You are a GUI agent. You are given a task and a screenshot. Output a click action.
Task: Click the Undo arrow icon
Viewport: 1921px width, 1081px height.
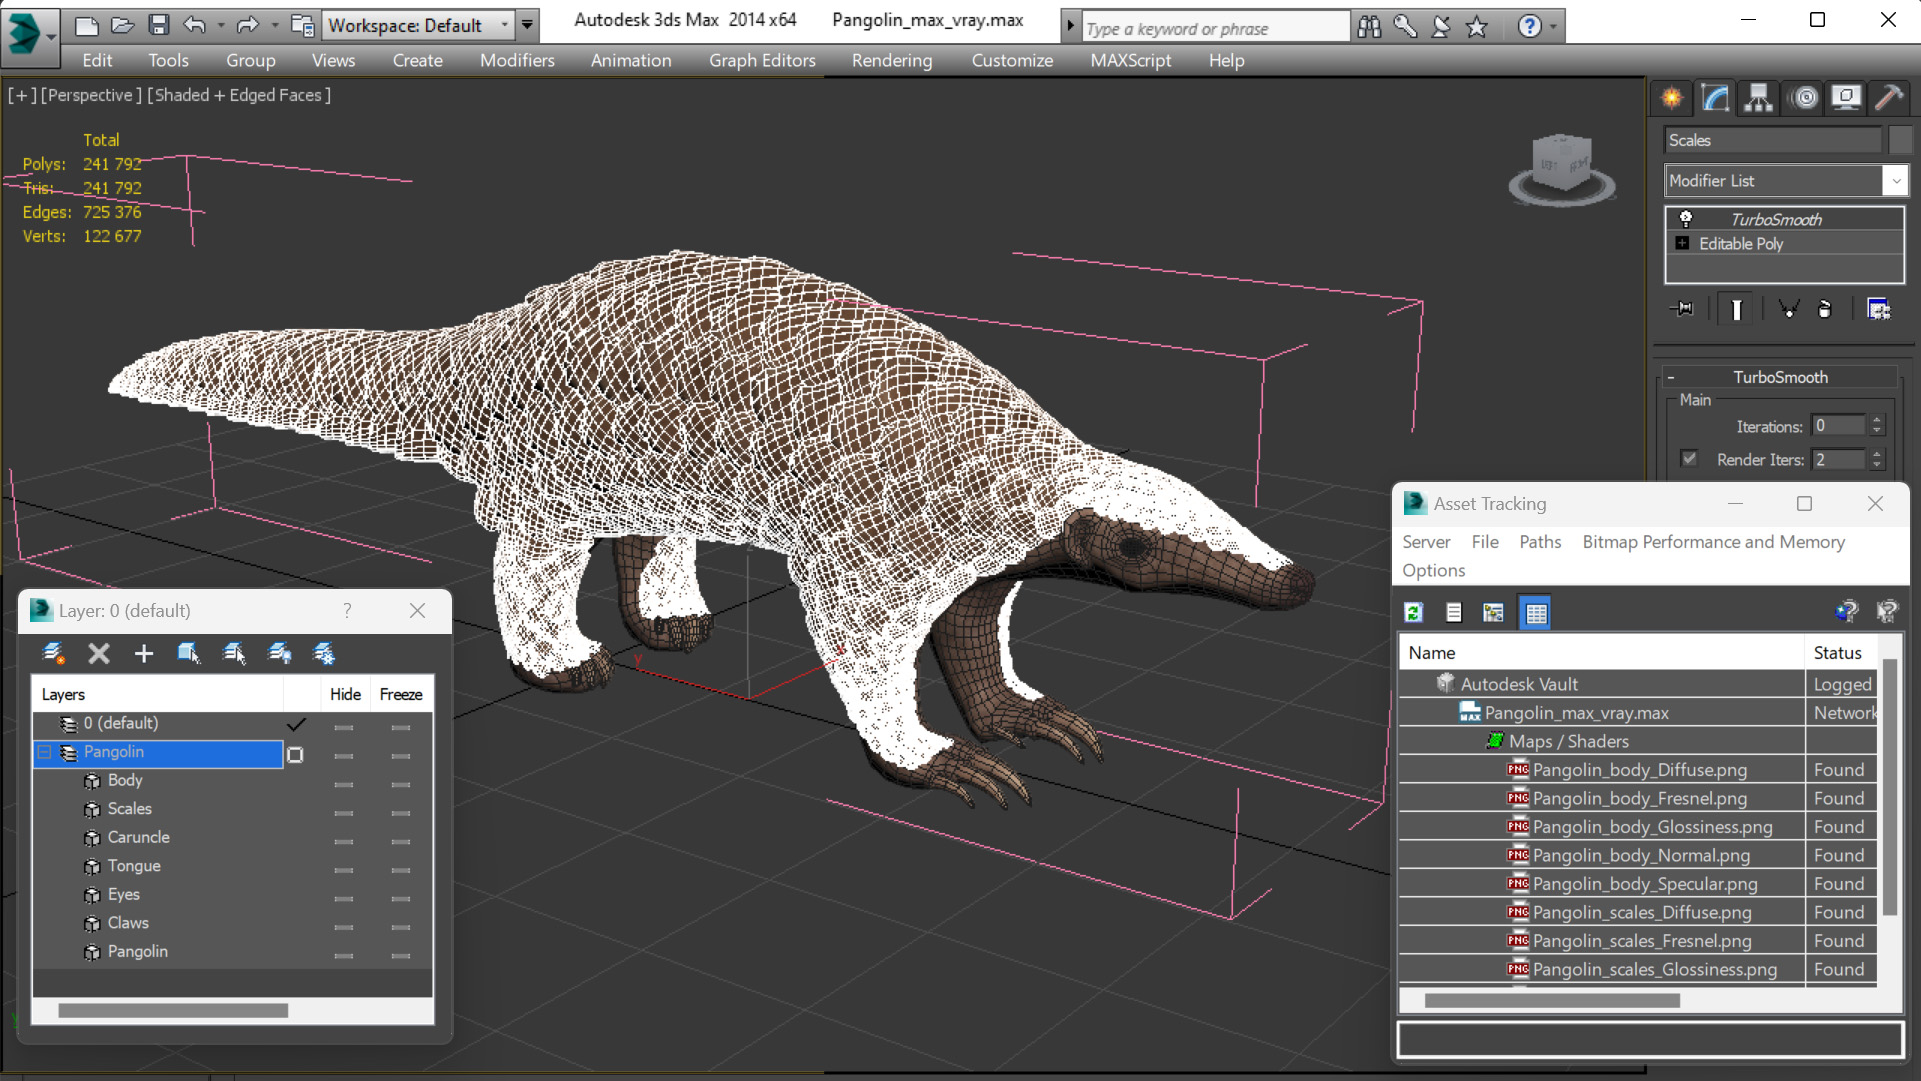tap(195, 25)
